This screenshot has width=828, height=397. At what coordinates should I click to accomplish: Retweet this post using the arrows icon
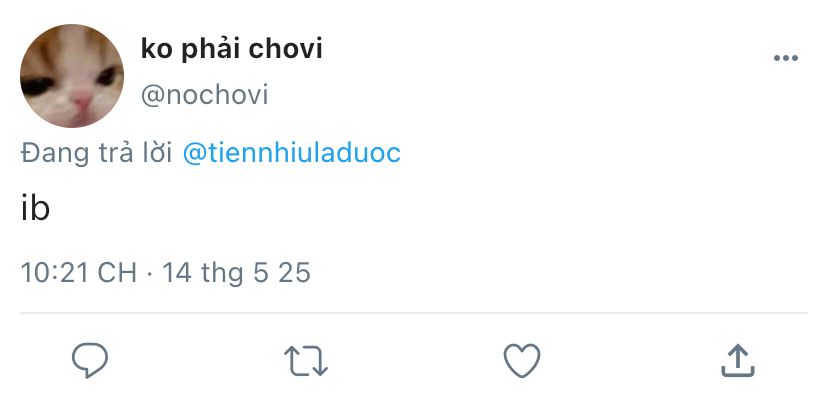tap(306, 361)
